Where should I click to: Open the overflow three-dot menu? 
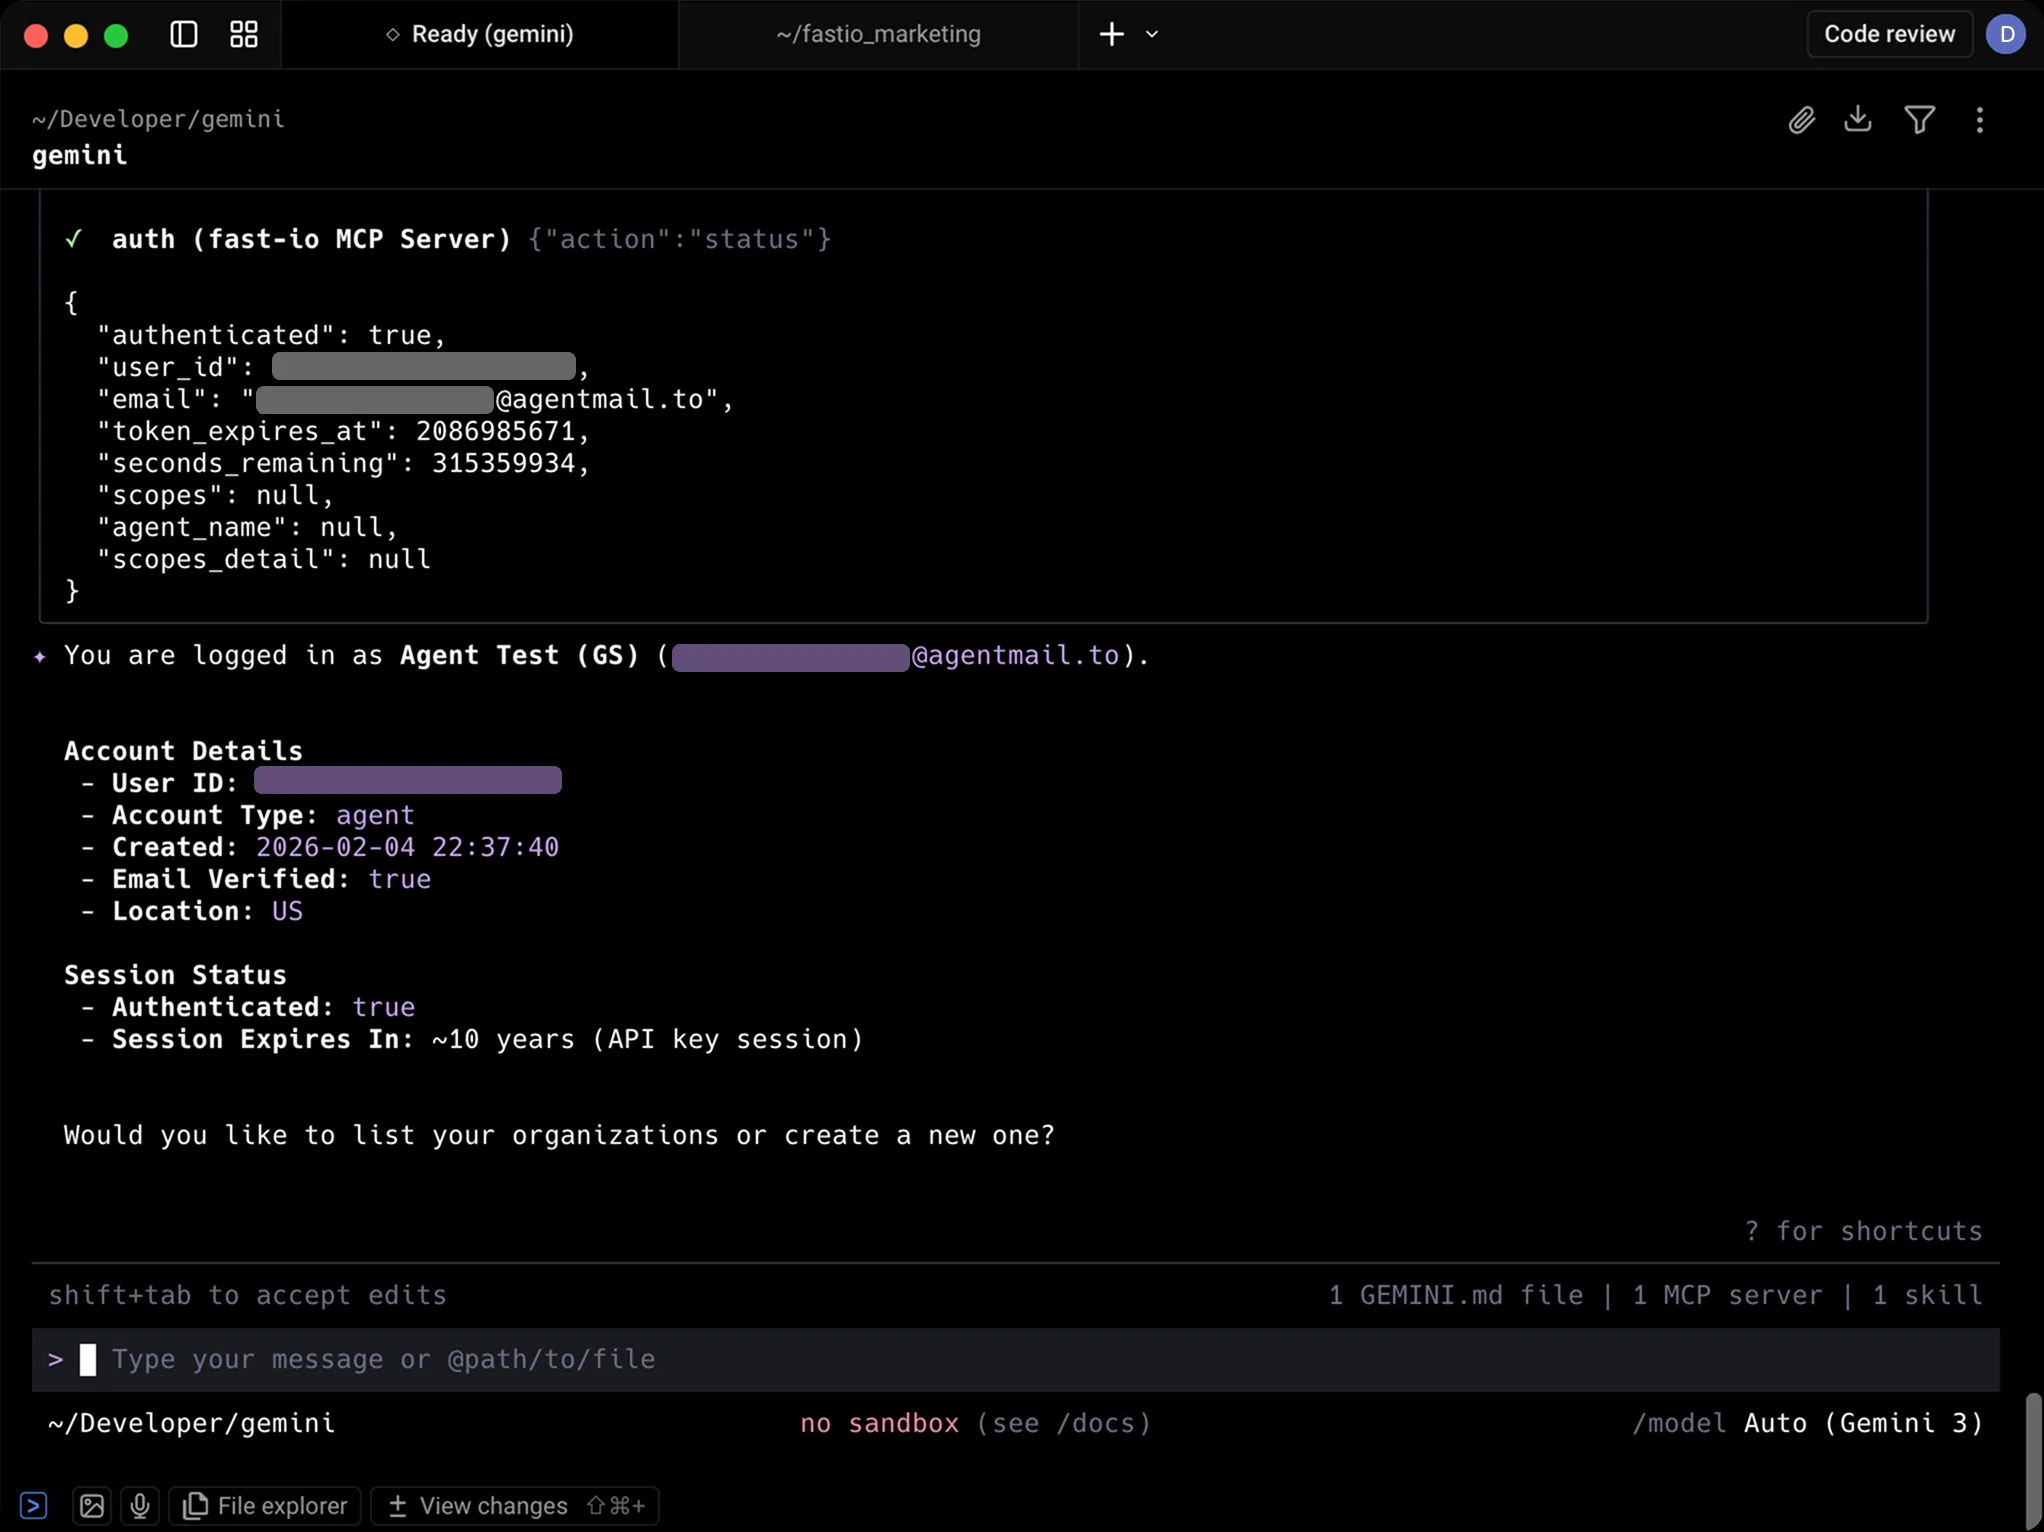[1979, 119]
